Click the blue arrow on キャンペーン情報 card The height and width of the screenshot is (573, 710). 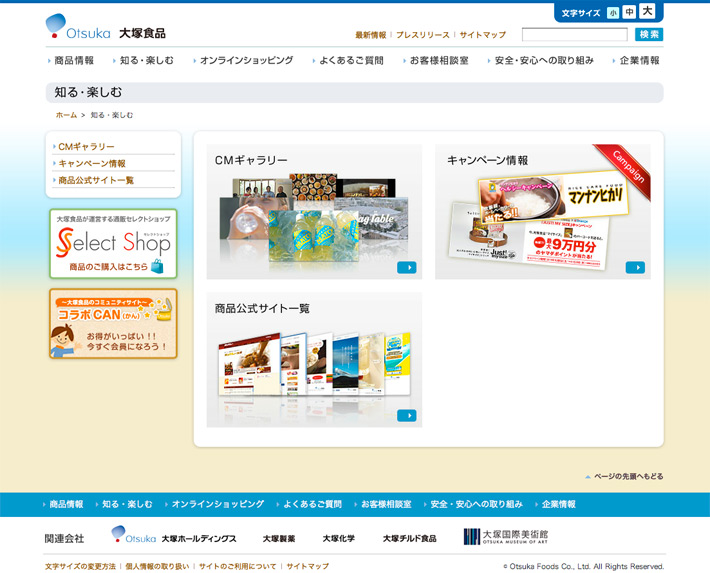point(635,267)
